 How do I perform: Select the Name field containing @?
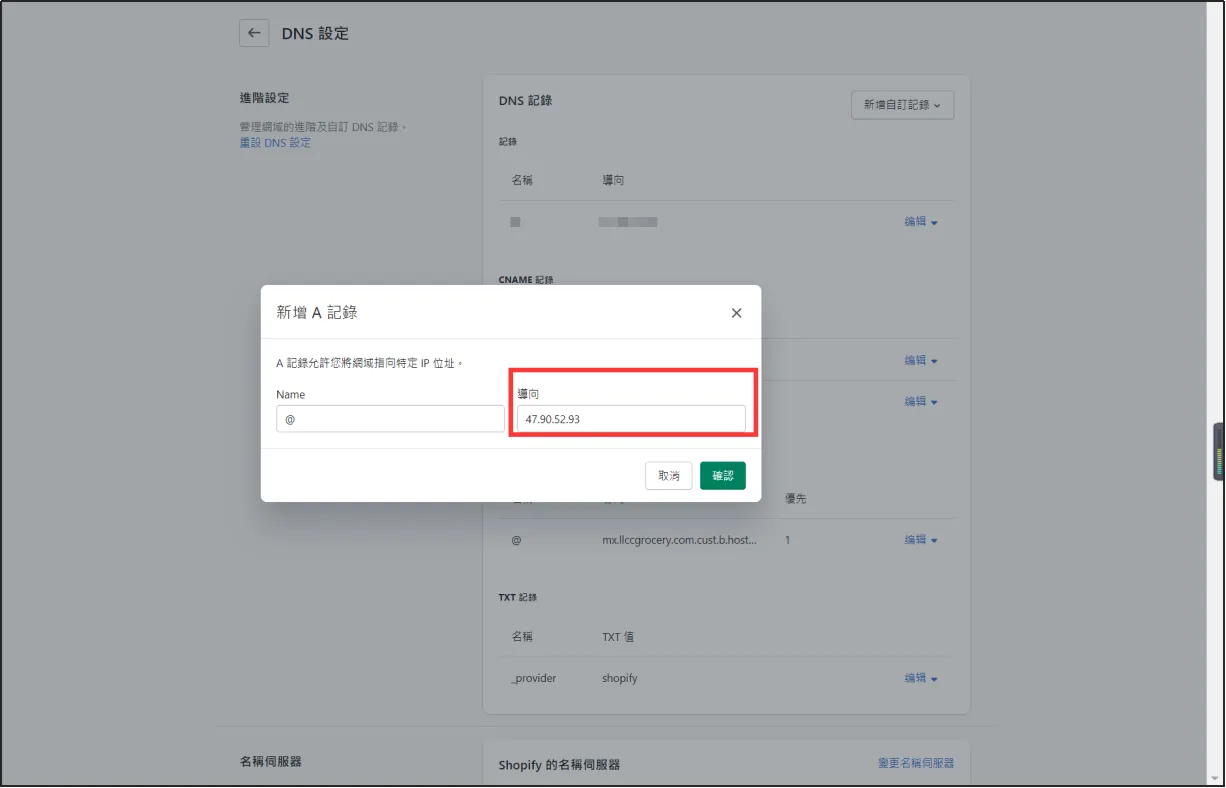coord(390,418)
